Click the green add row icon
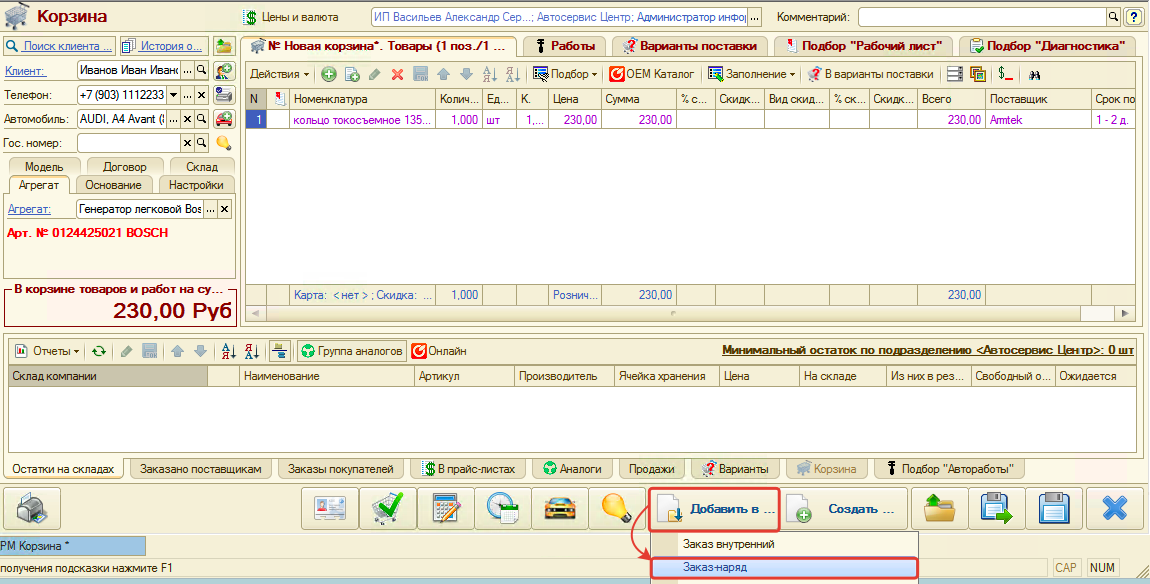The width and height of the screenshot is (1150, 584). 329,74
